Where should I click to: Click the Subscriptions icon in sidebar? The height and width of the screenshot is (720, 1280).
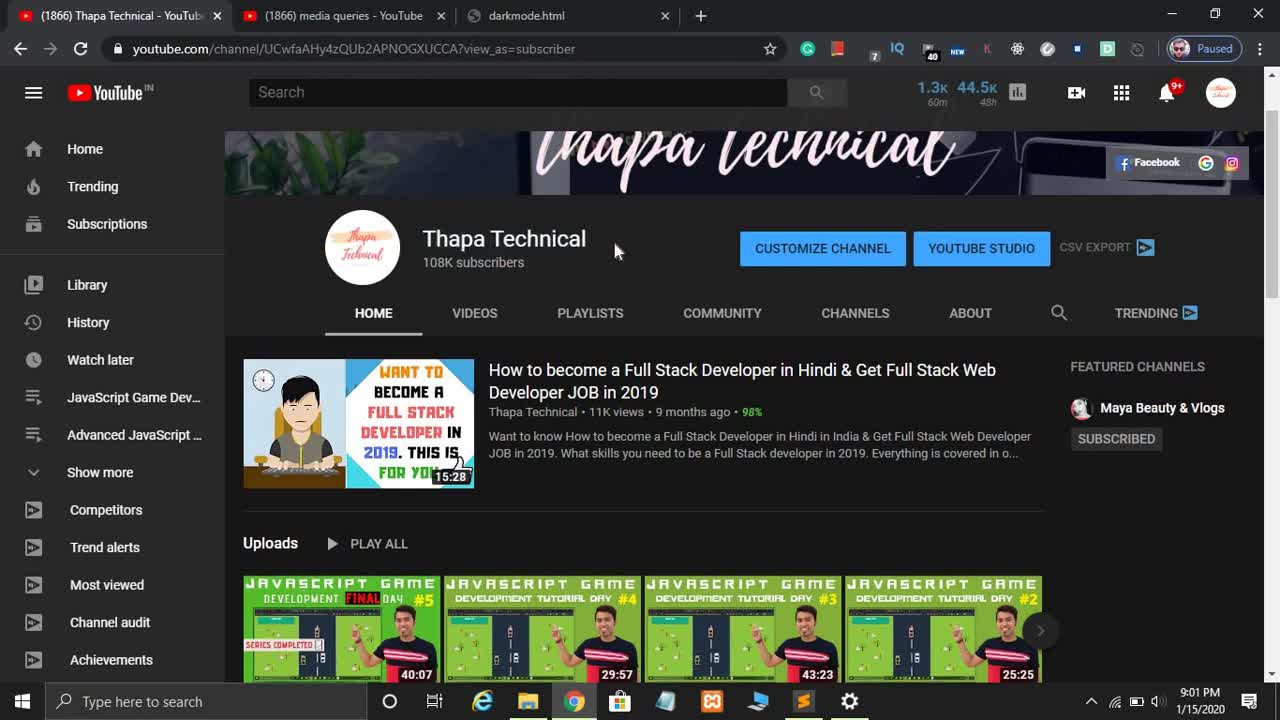[33, 224]
